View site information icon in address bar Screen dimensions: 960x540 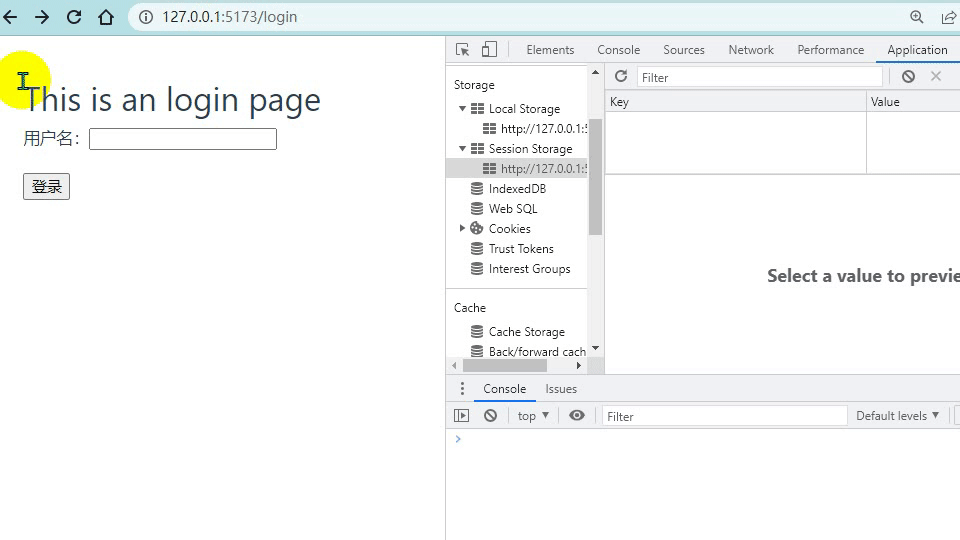(x=146, y=17)
